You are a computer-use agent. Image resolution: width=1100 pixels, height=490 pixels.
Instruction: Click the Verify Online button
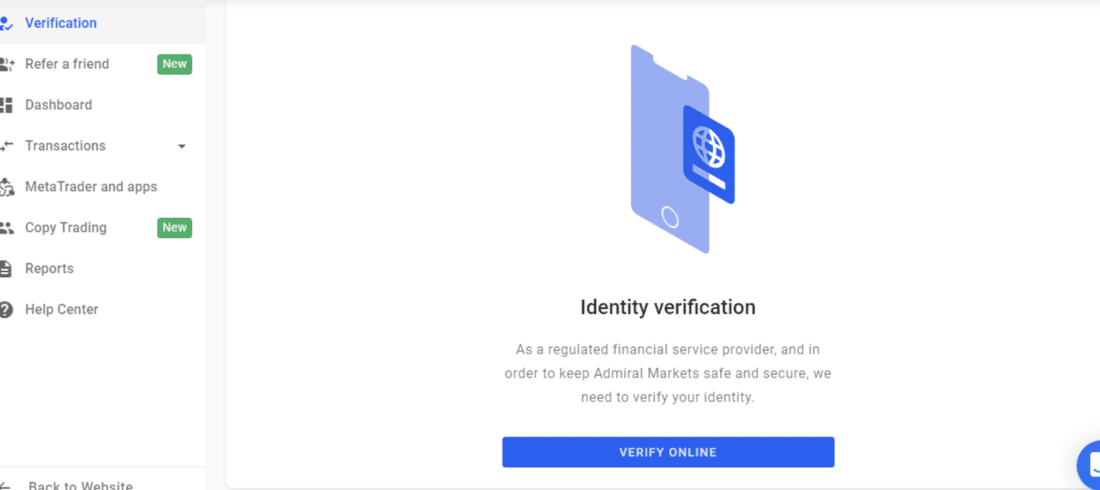(x=668, y=452)
